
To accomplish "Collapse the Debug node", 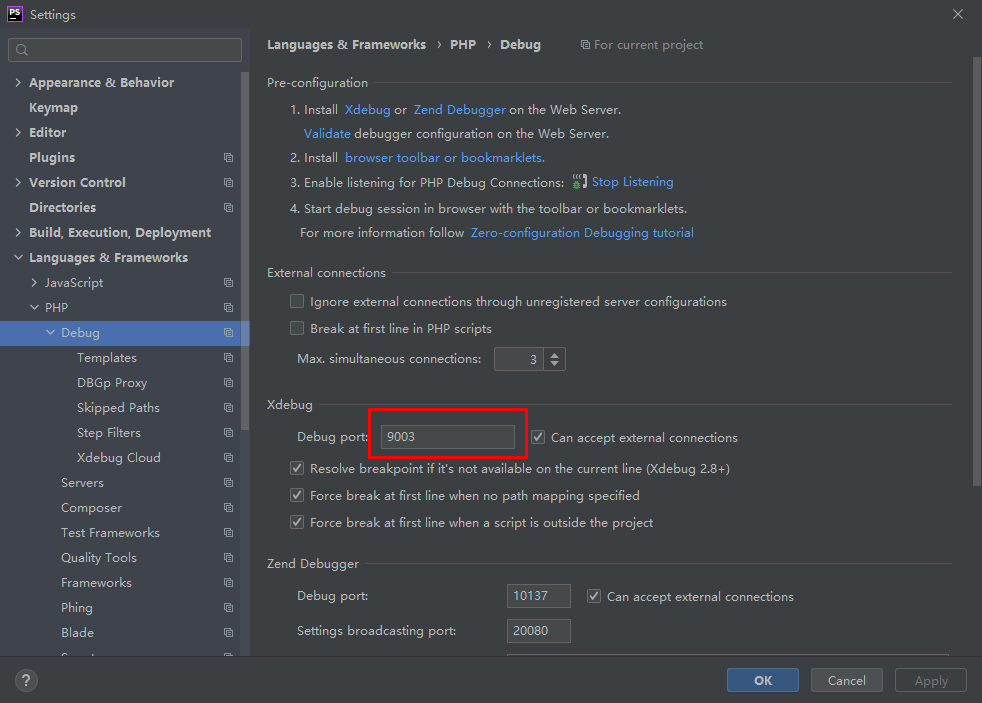I will pyautogui.click(x=50, y=332).
